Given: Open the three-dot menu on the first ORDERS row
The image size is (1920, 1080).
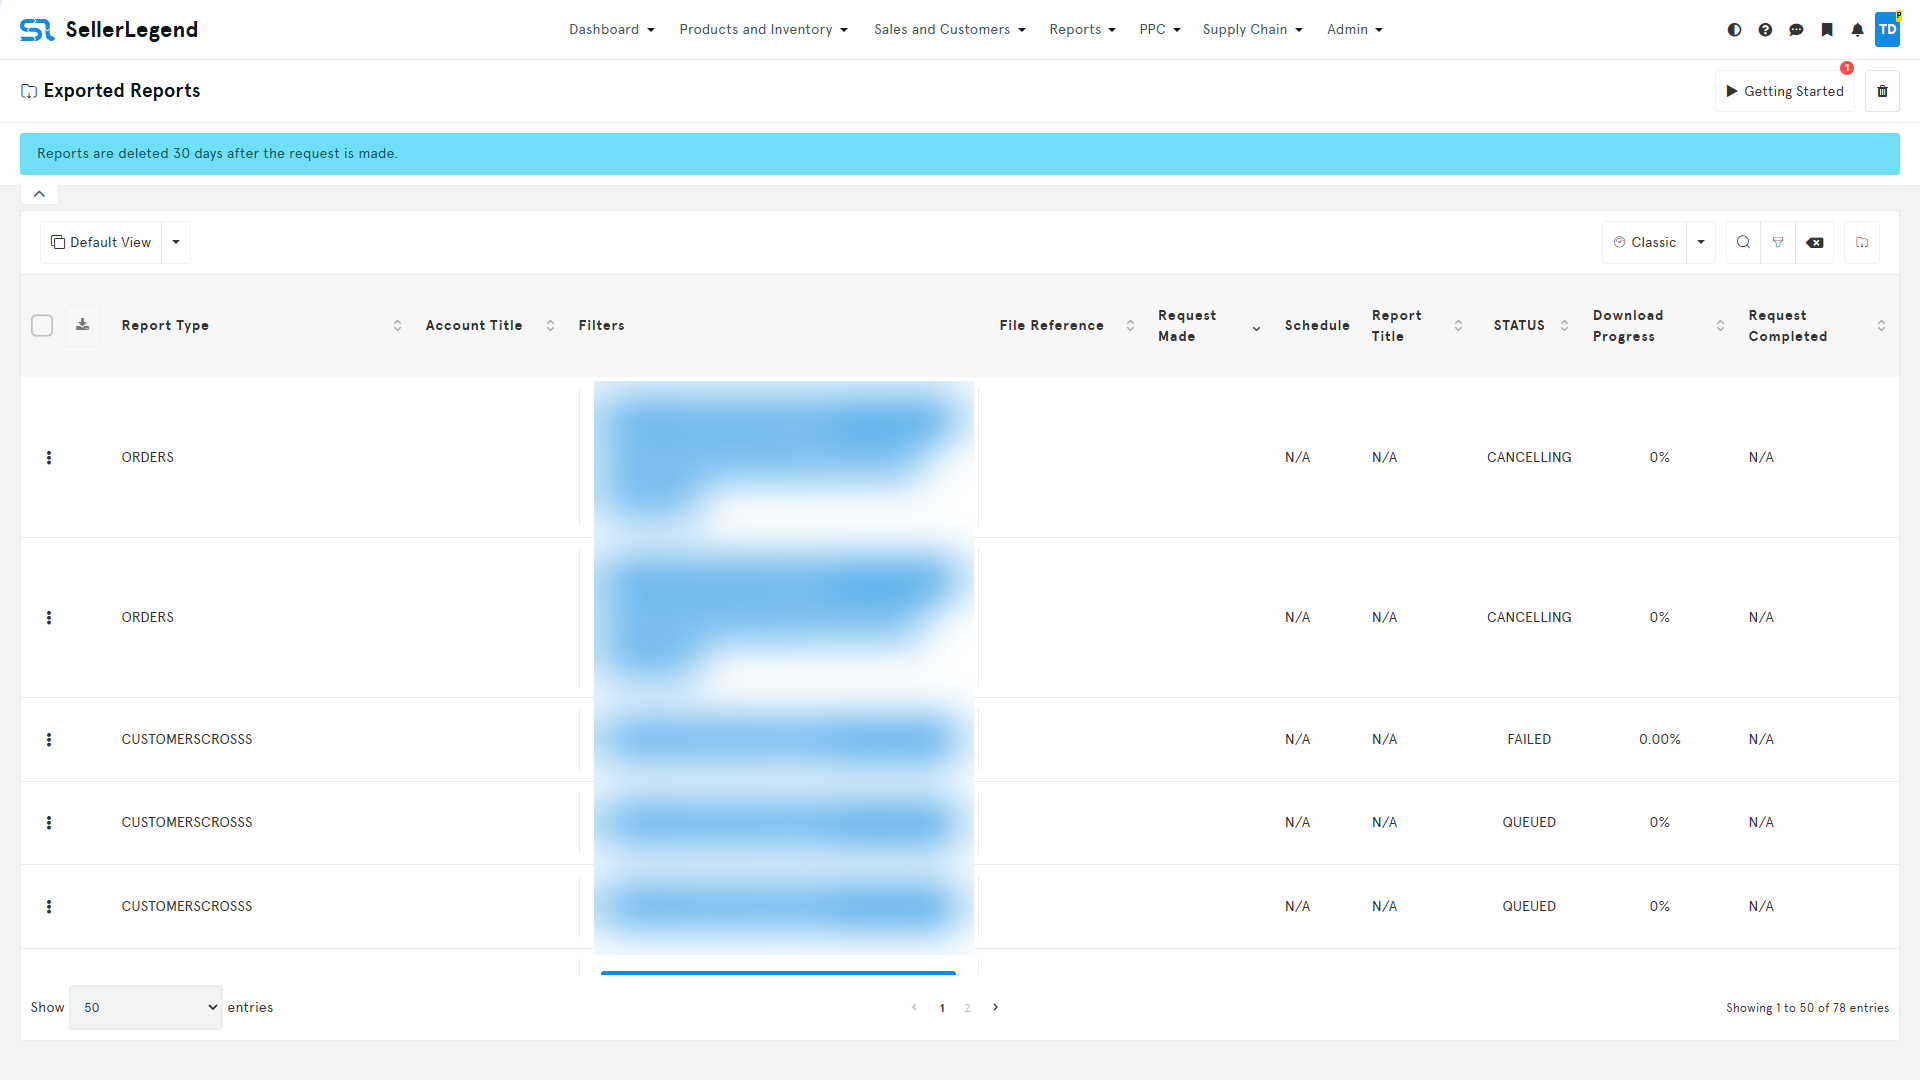Looking at the screenshot, I should pos(49,458).
